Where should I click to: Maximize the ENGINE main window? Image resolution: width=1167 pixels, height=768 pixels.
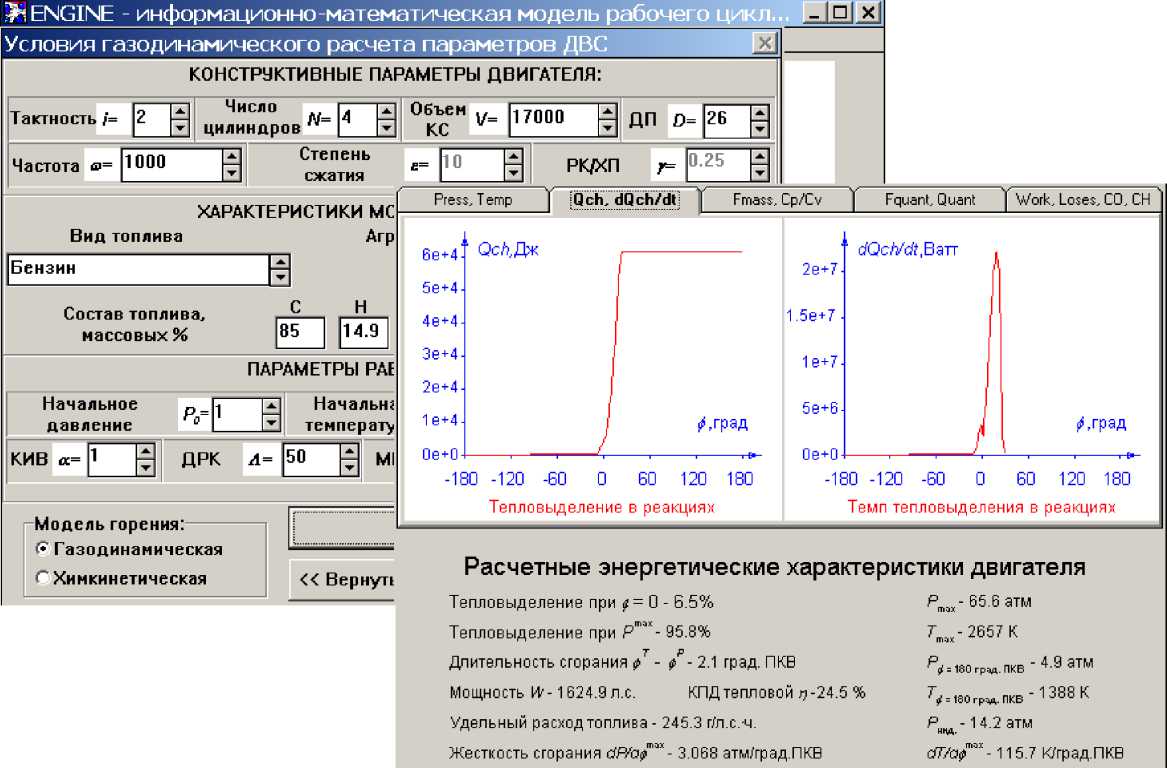pyautogui.click(x=842, y=13)
